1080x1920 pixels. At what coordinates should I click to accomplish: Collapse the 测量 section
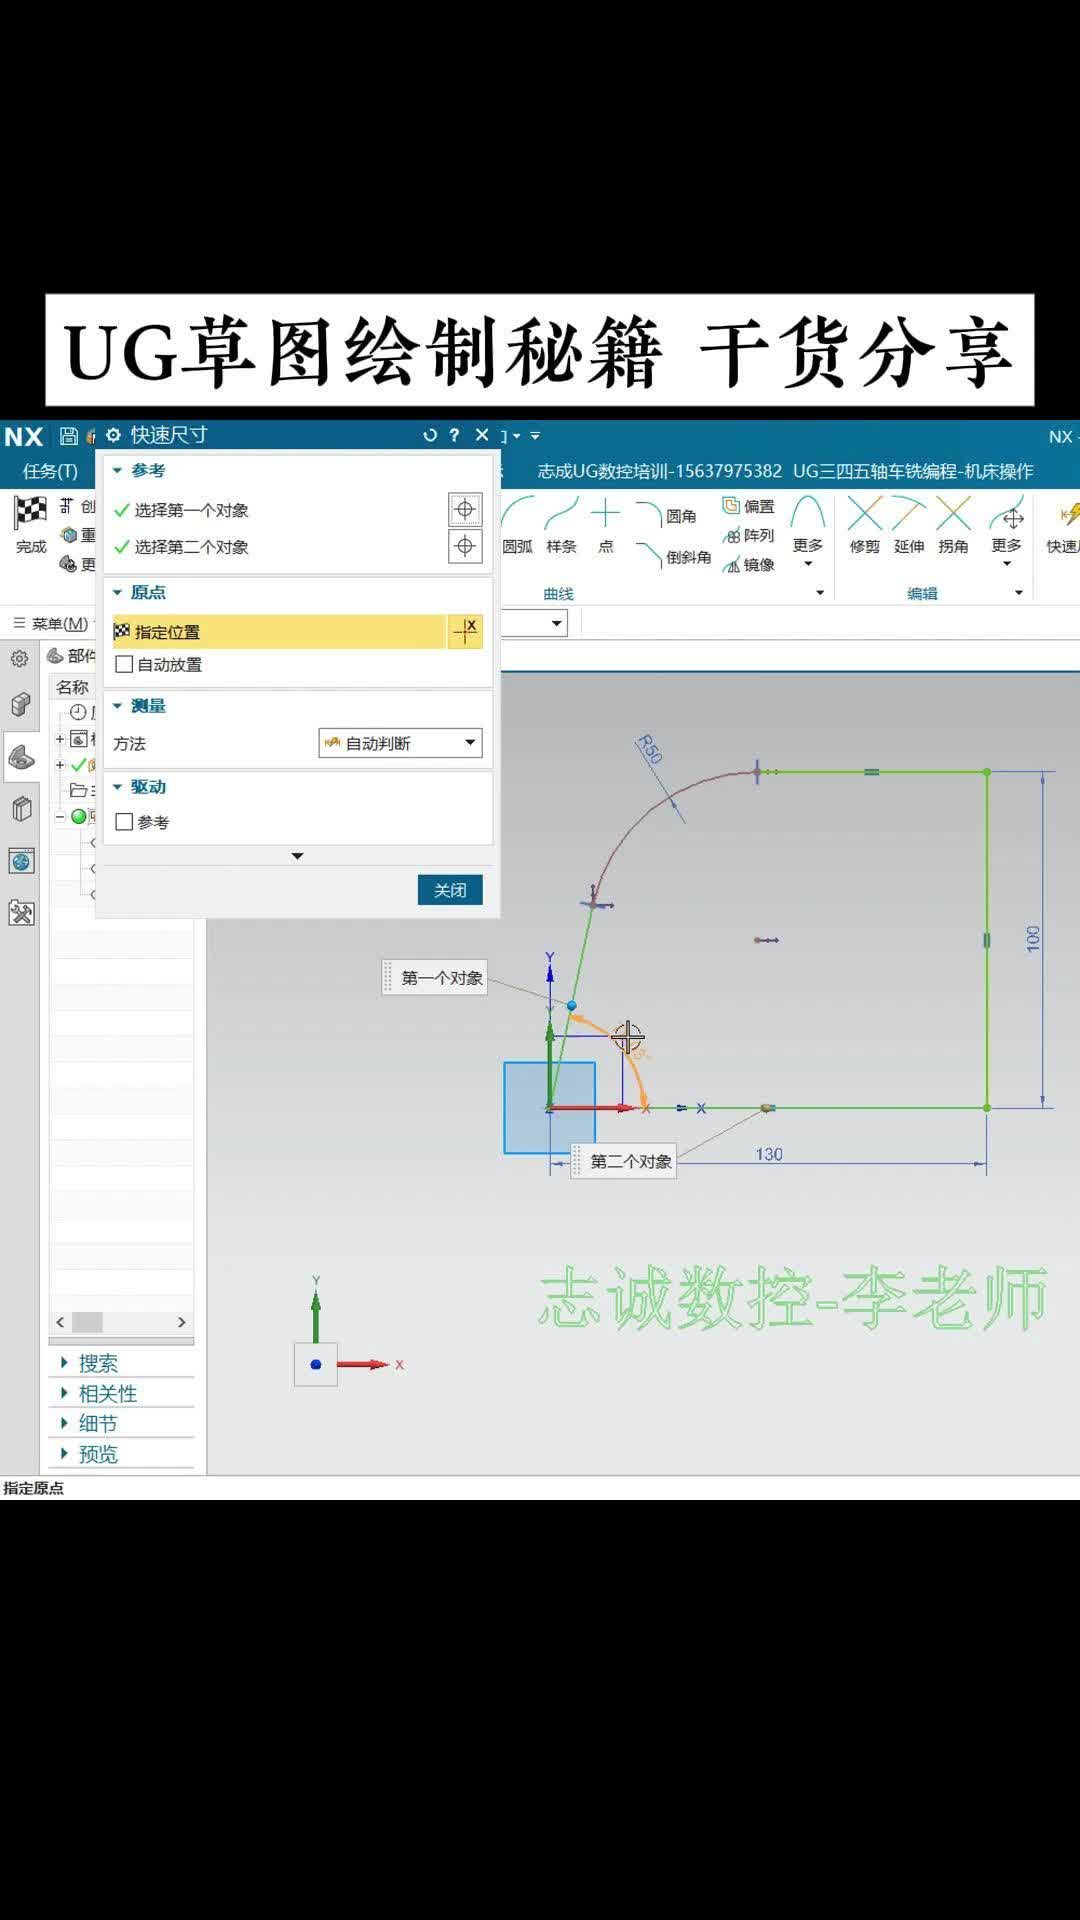[118, 706]
